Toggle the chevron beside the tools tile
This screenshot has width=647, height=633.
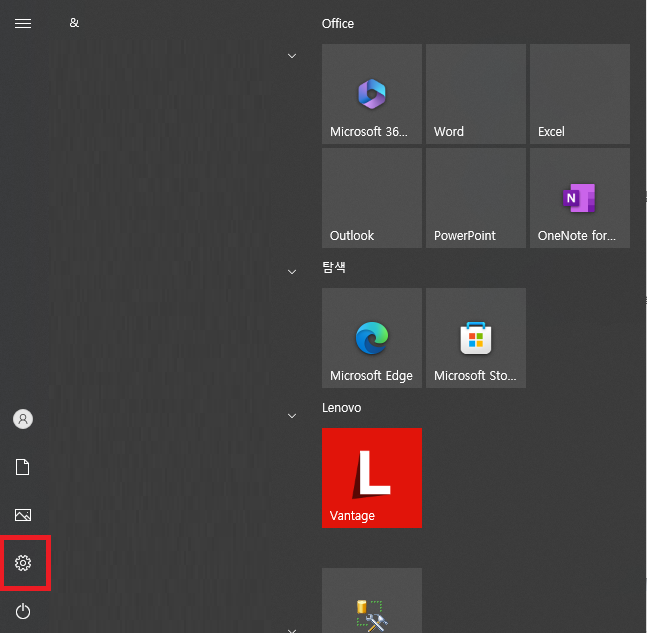click(292, 630)
